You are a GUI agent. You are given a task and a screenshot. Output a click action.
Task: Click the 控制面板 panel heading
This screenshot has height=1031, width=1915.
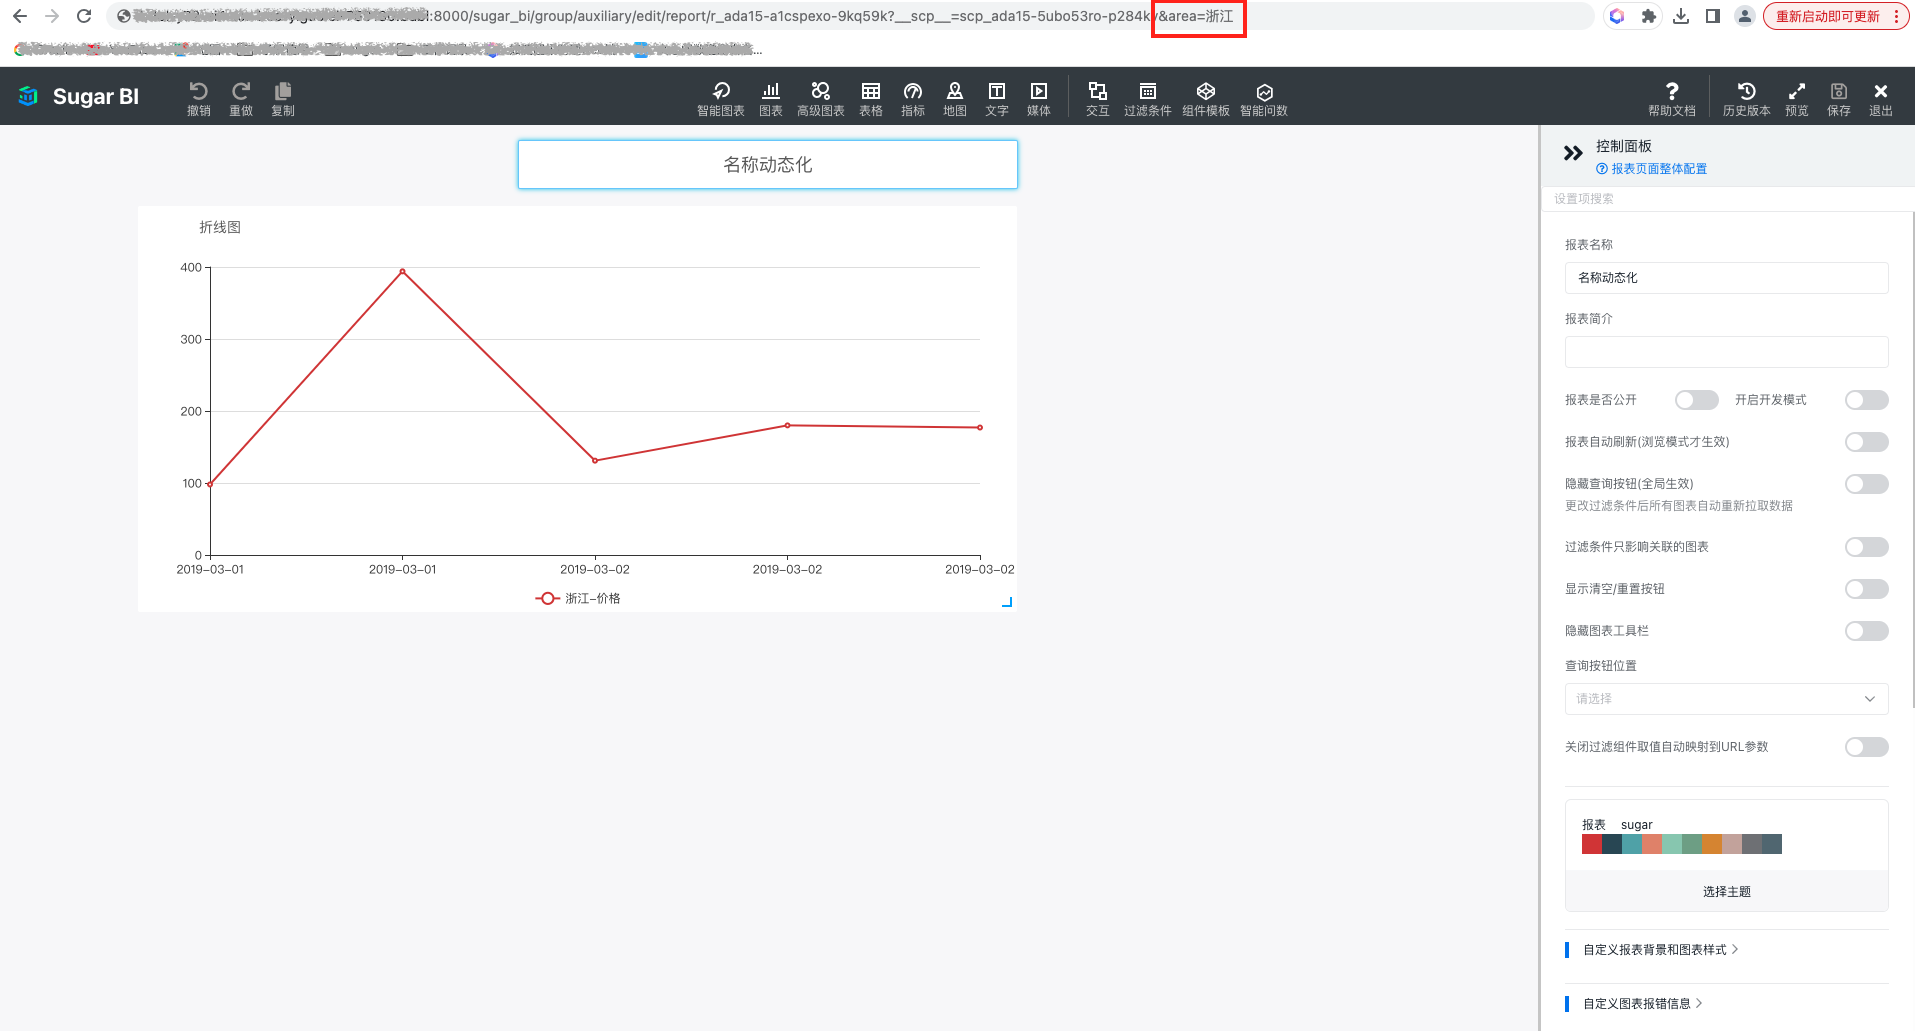point(1623,146)
